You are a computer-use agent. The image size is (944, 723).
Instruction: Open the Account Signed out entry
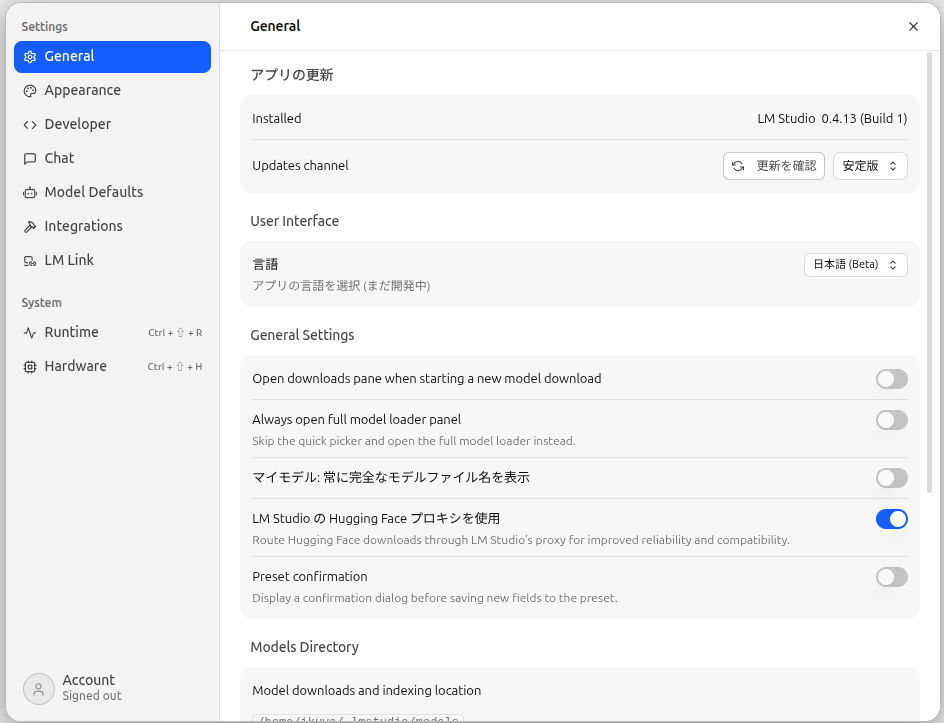[x=72, y=688]
